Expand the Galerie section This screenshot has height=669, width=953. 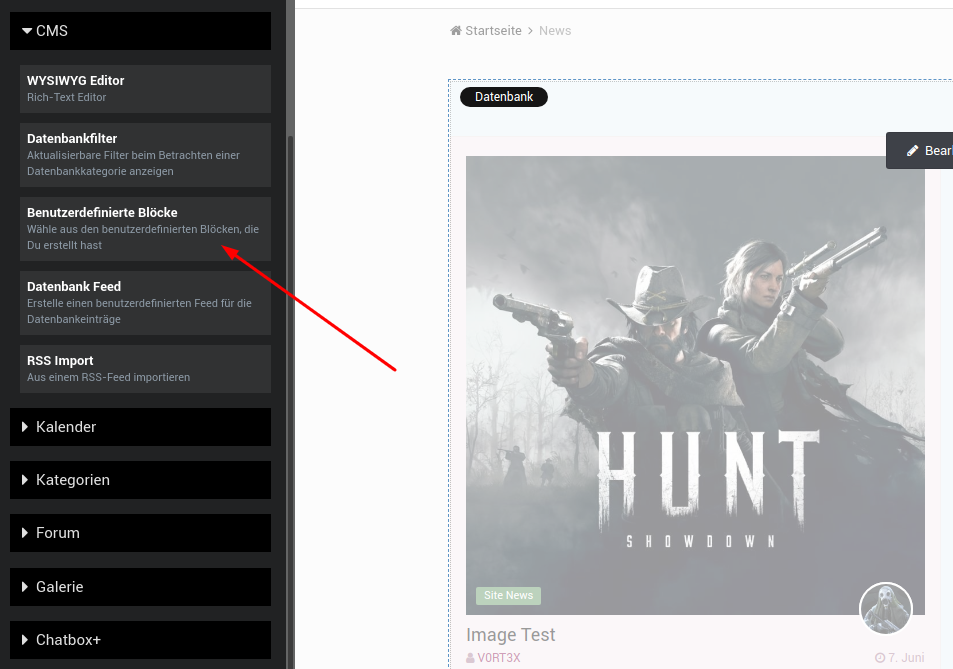(140, 587)
